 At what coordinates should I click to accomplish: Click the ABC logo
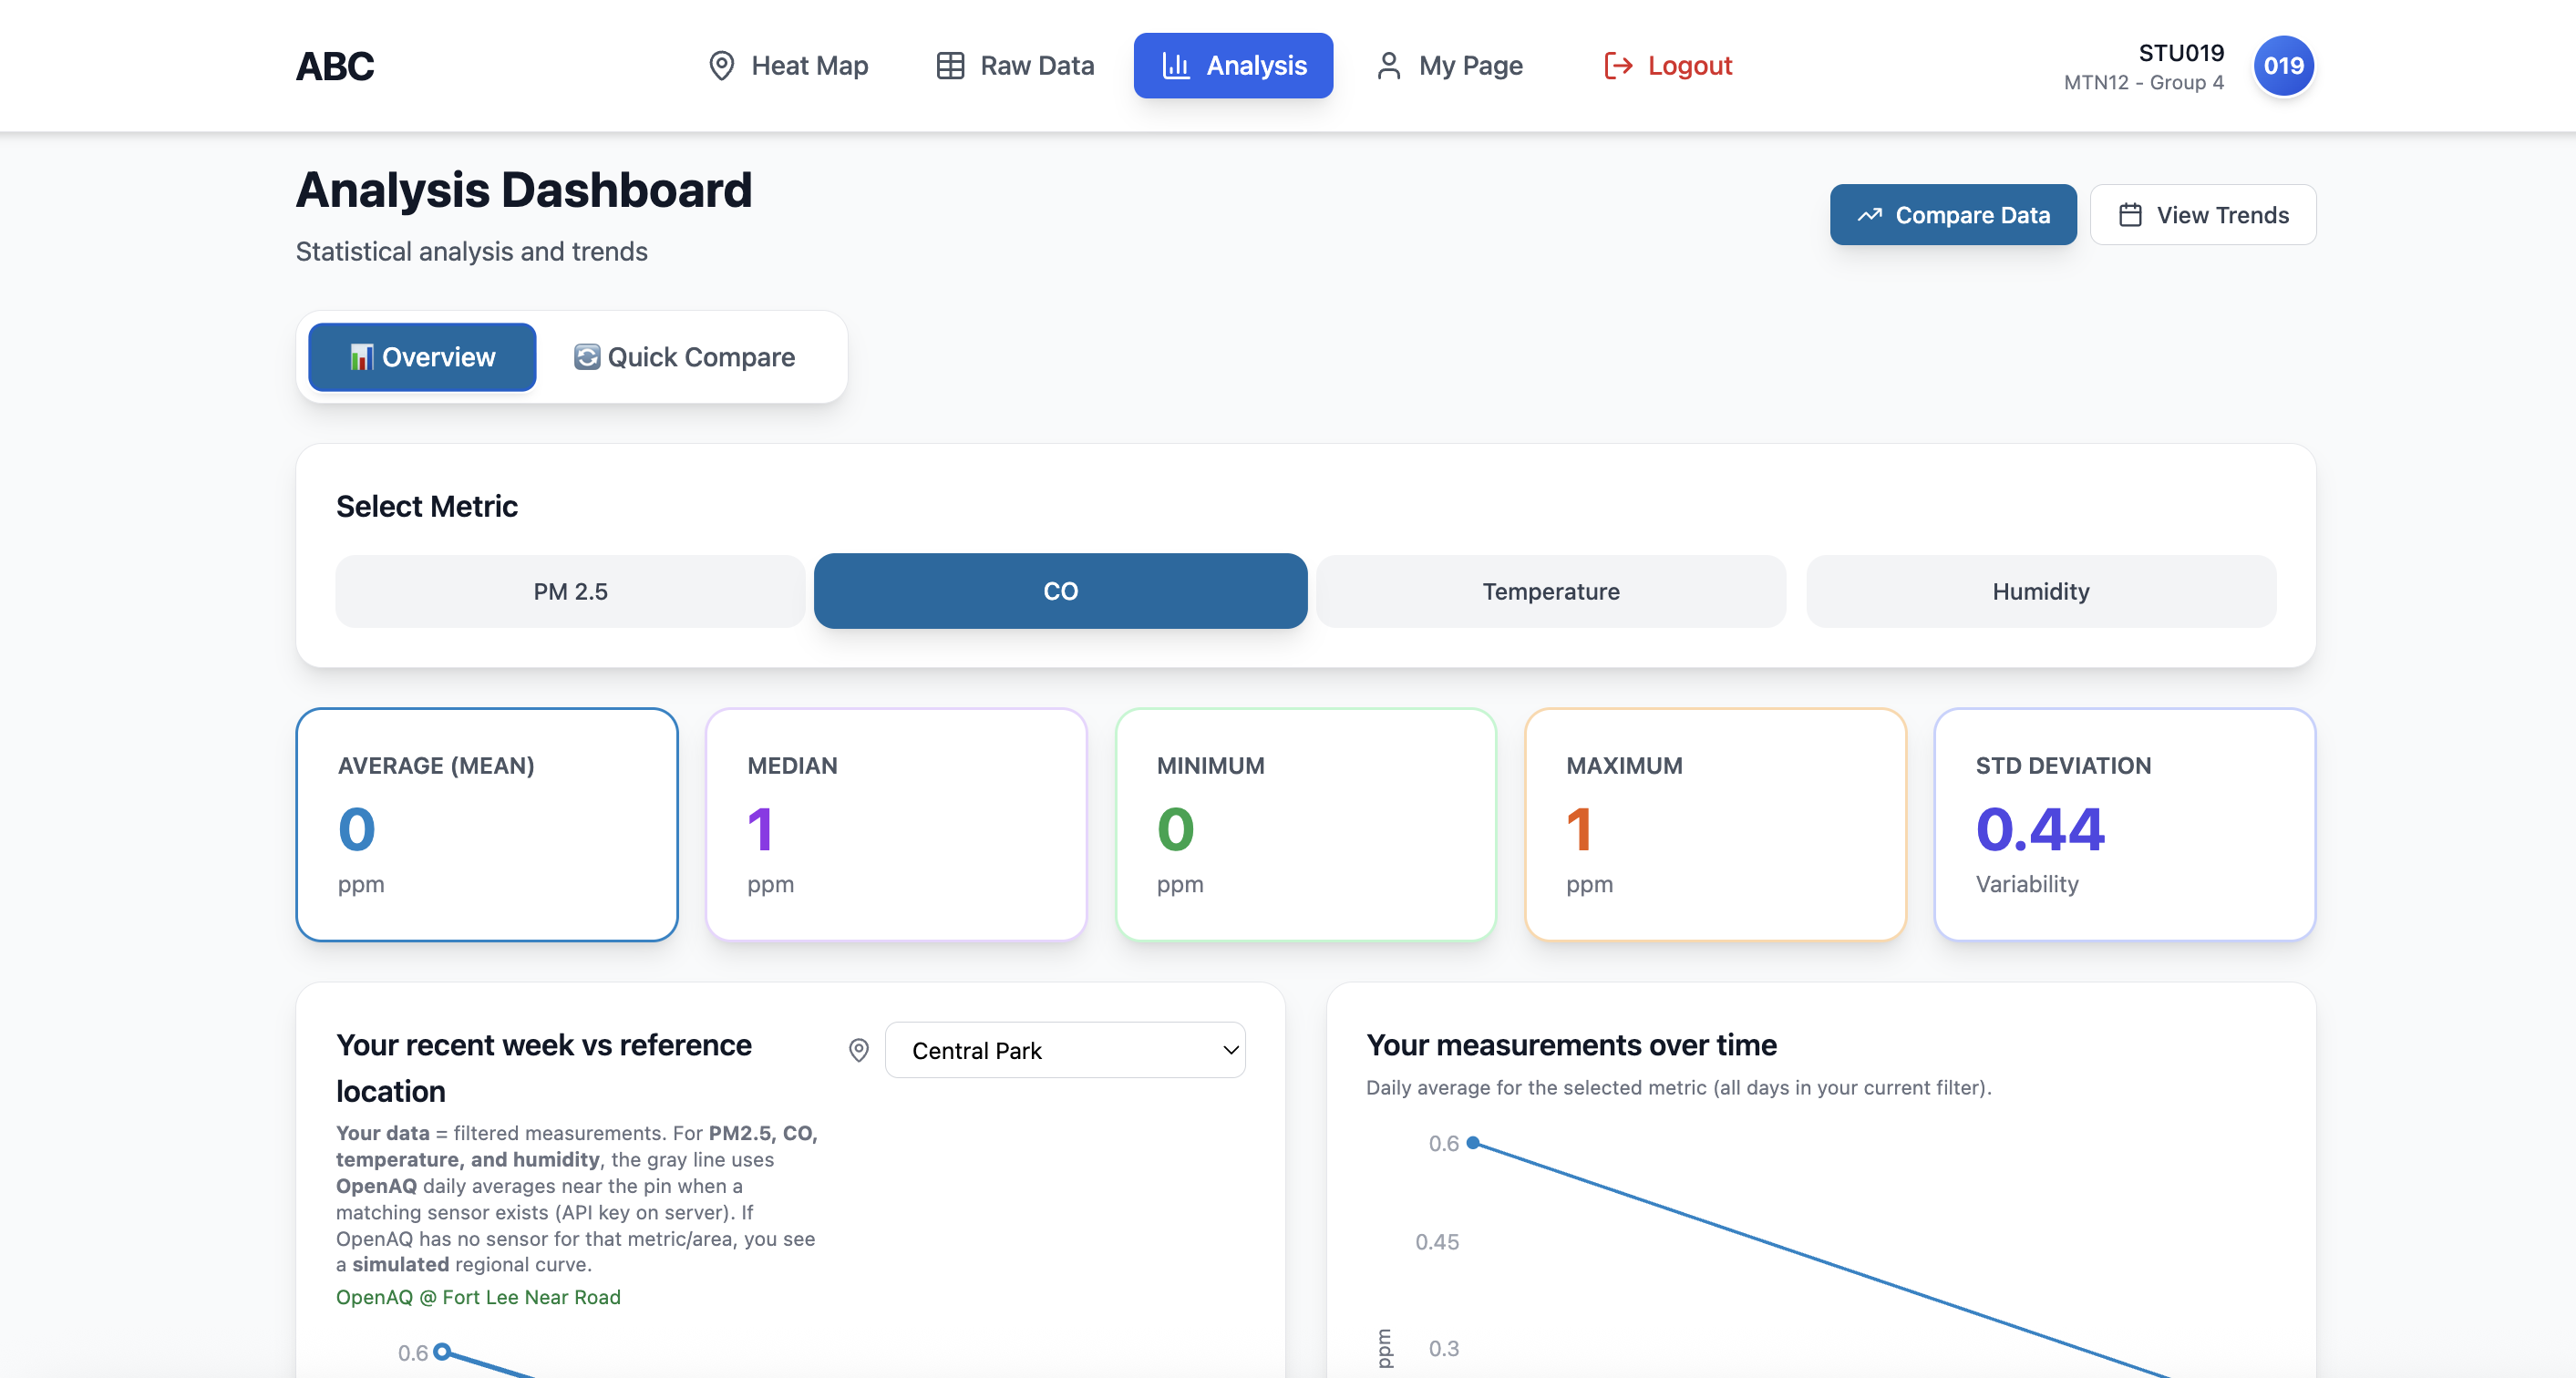(335, 66)
